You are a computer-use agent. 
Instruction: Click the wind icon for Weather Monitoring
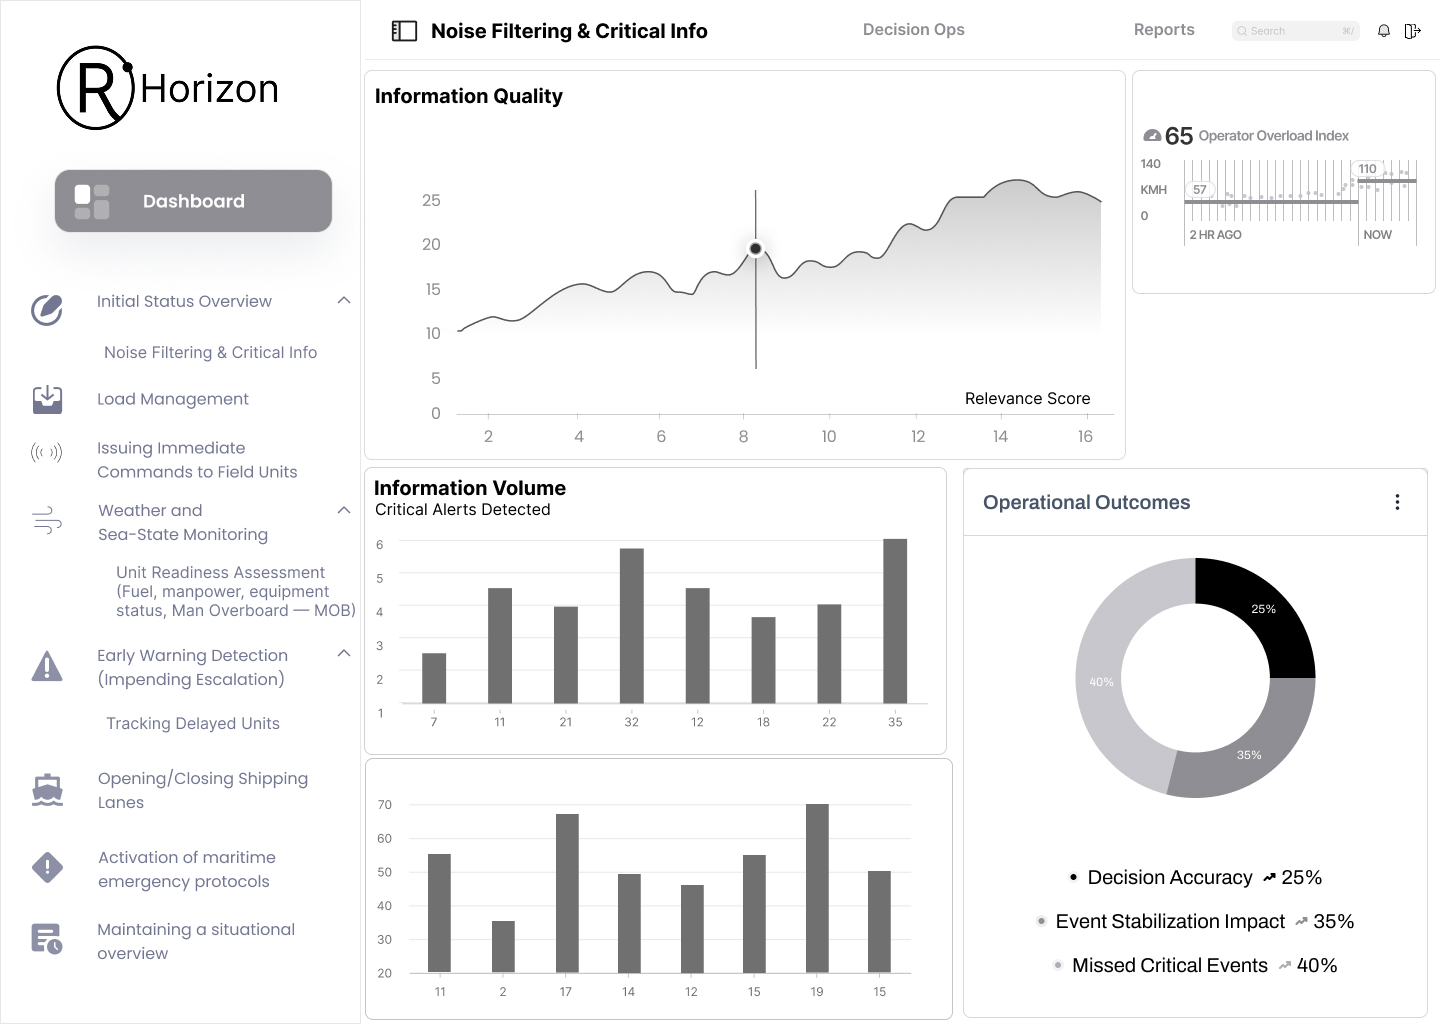coord(47,521)
